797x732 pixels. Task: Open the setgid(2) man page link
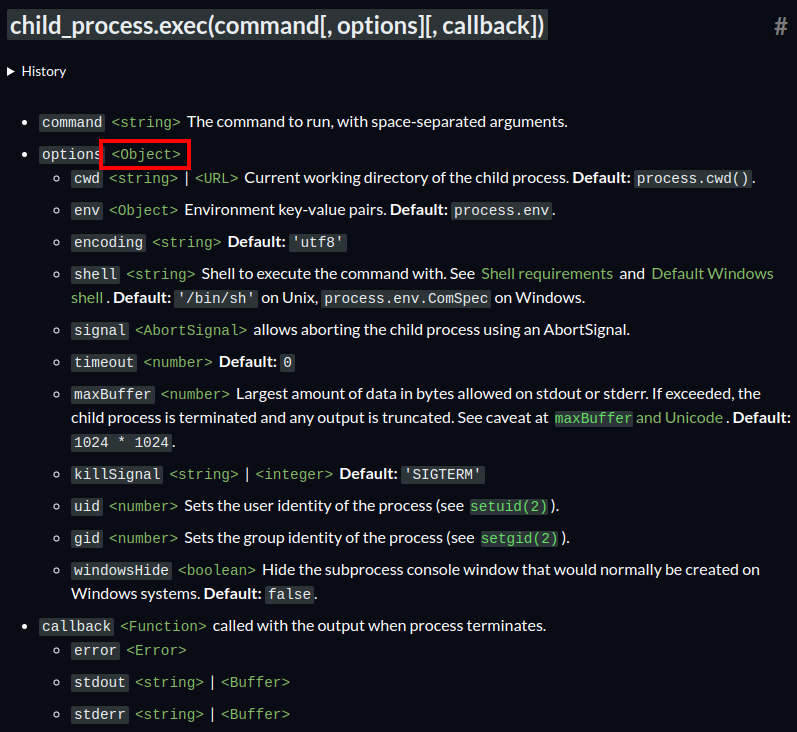point(519,538)
